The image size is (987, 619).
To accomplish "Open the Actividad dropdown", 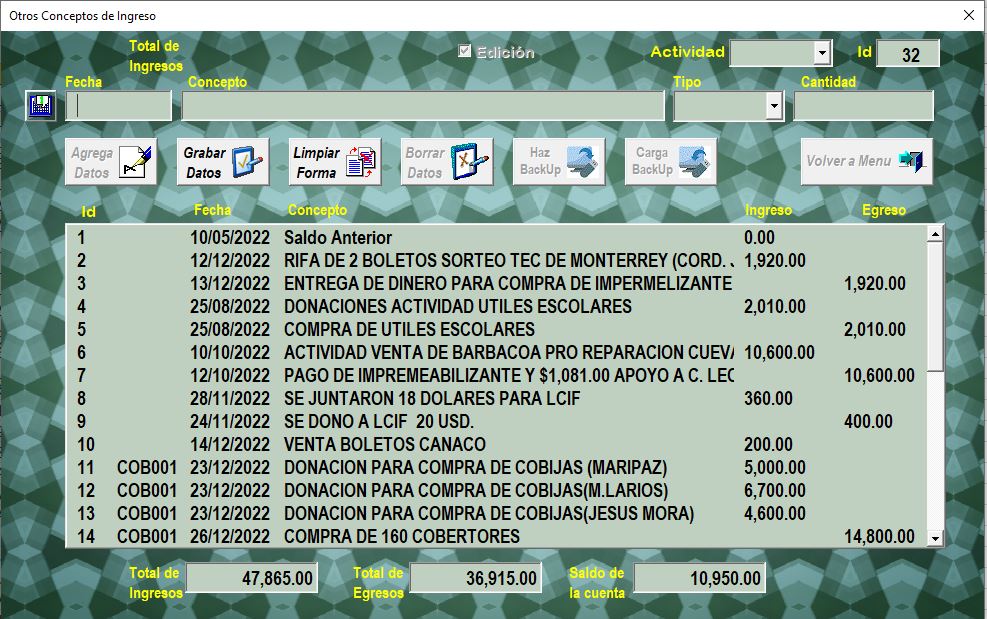I will click(822, 53).
